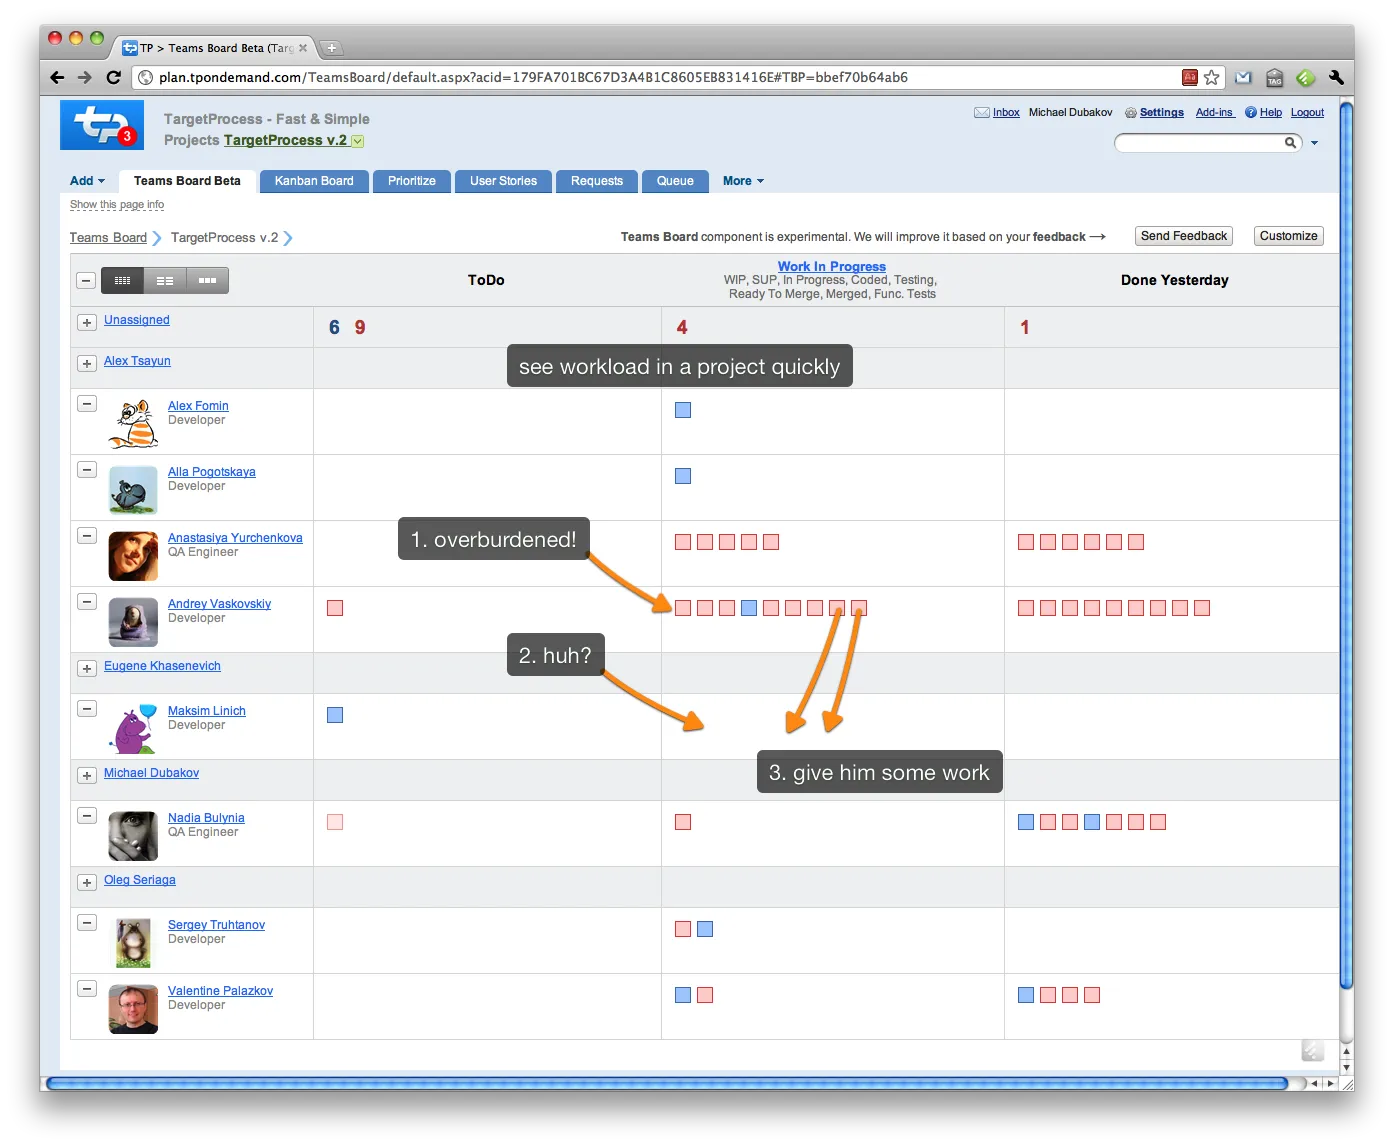Expand the Eugene Khasenevich row
Viewport: 1394px width, 1146px height.
tap(87, 668)
